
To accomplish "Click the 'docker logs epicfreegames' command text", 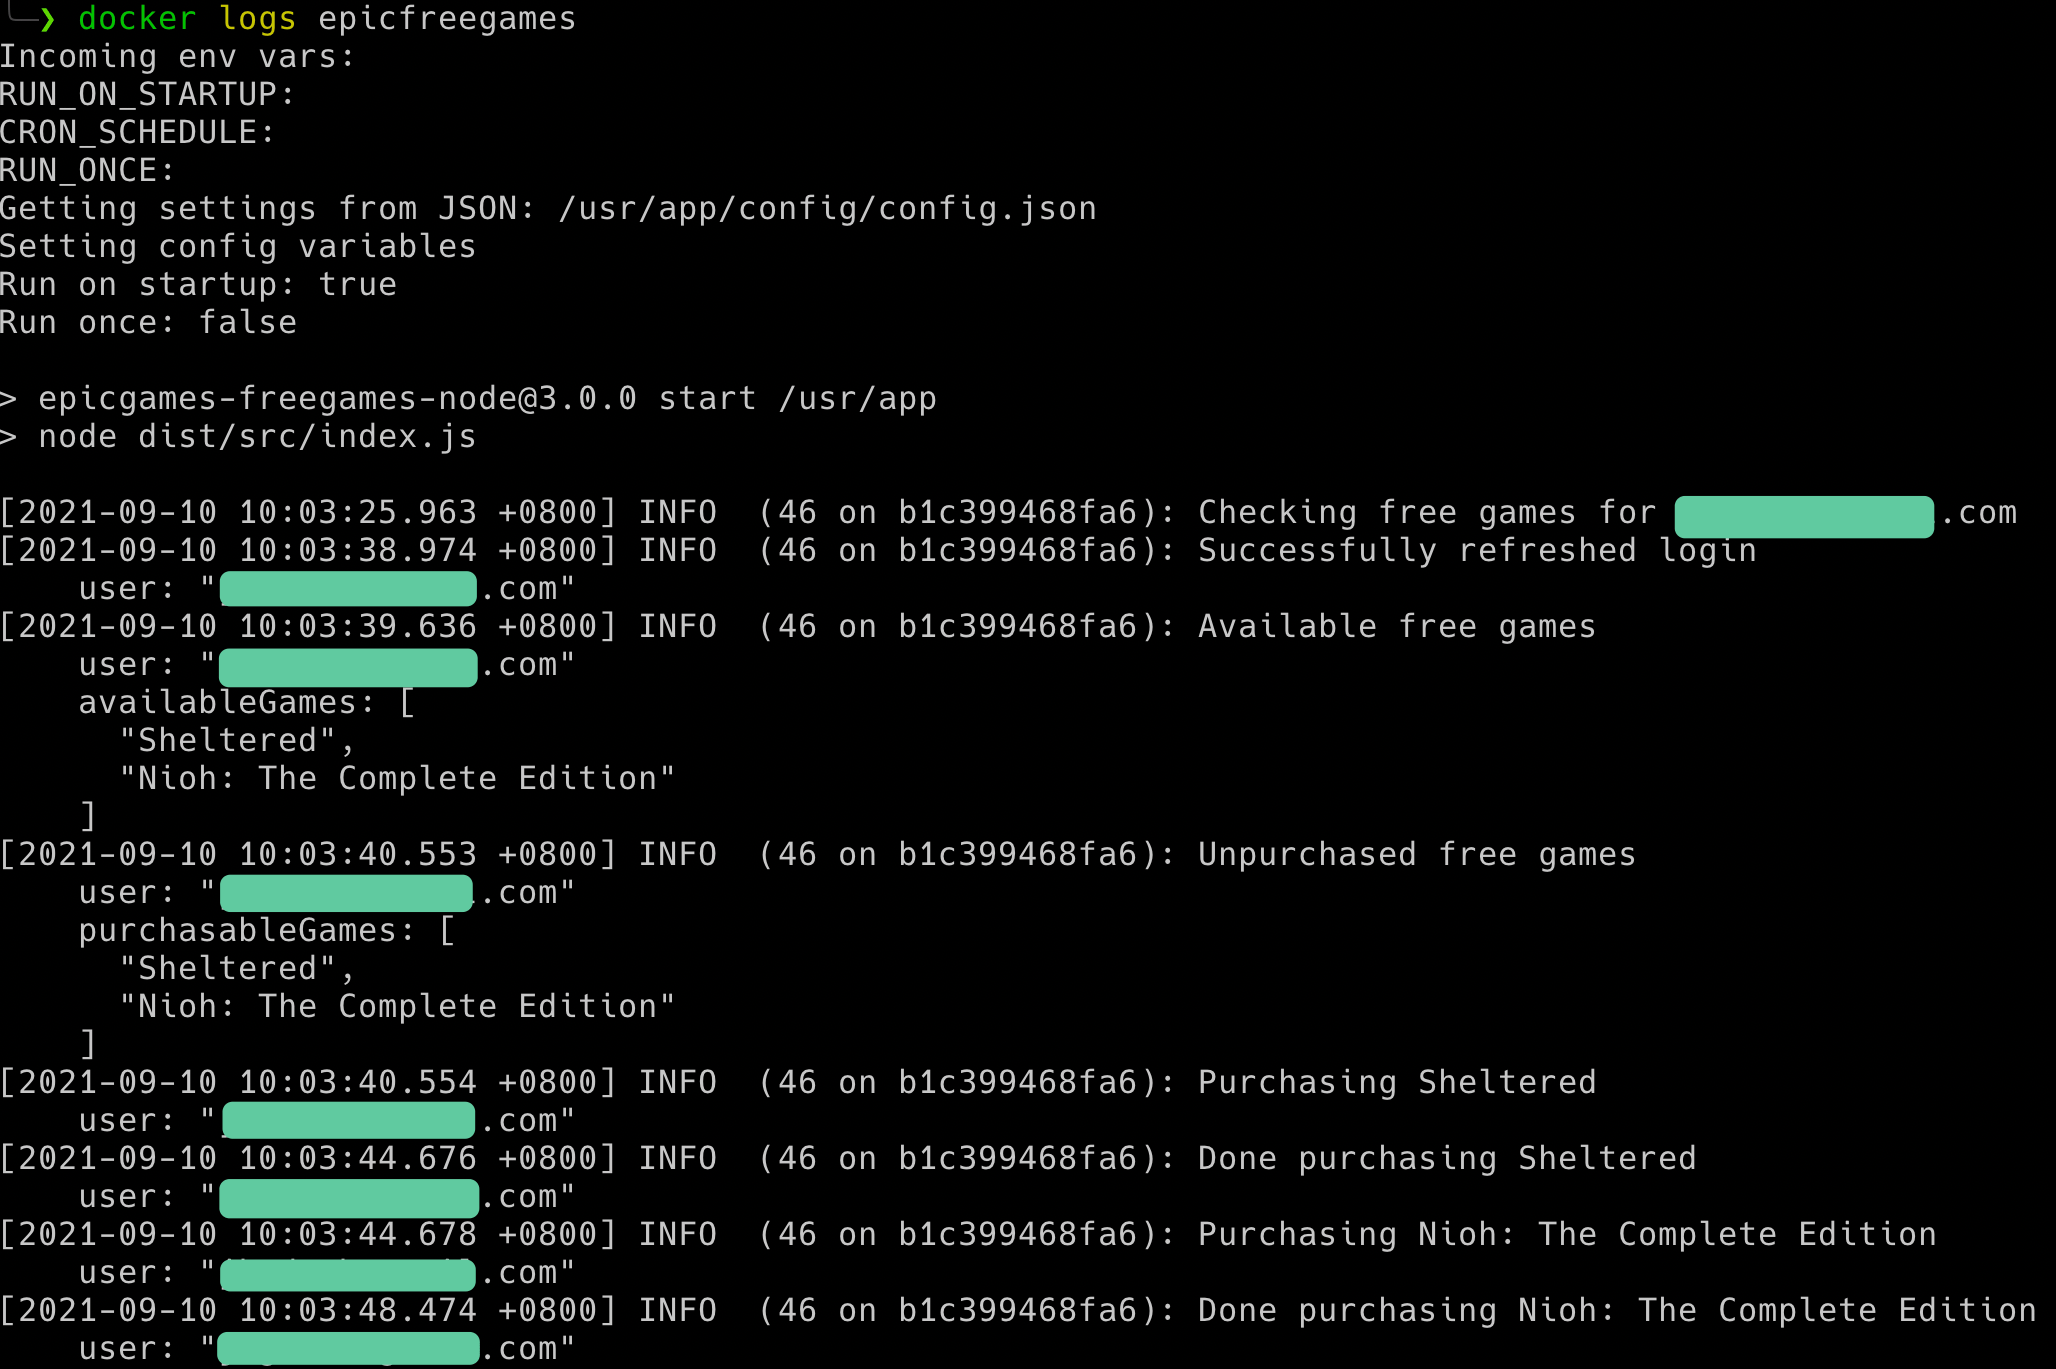I will click(327, 19).
